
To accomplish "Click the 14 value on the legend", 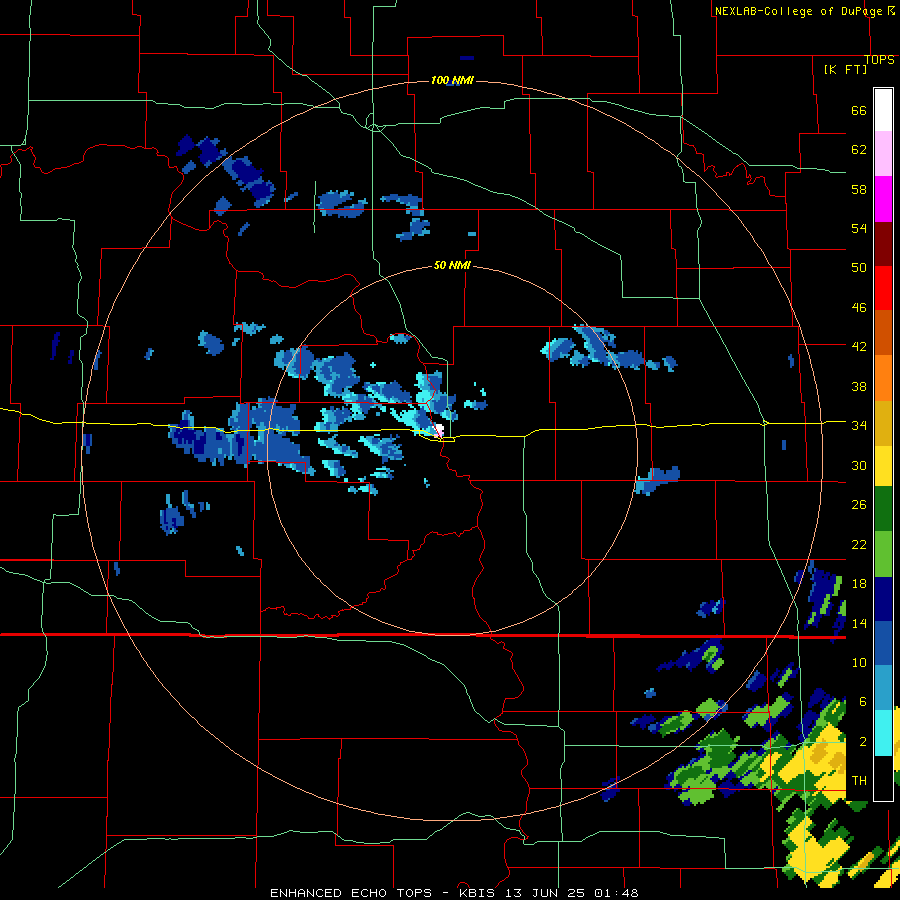I will 859,623.
